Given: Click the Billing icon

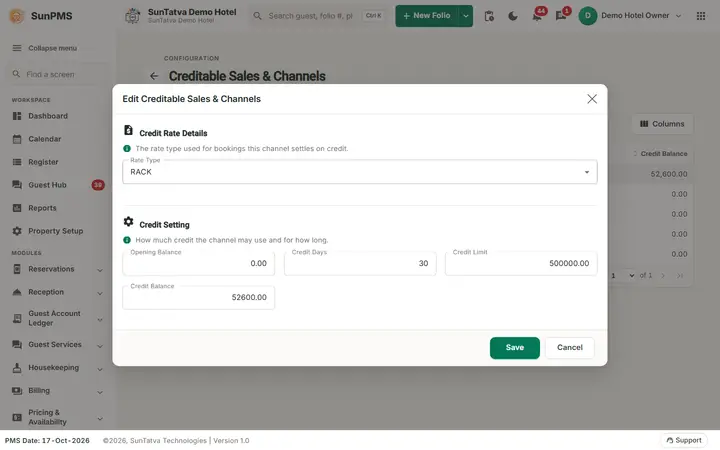Looking at the screenshot, I should pyautogui.click(x=17, y=391).
